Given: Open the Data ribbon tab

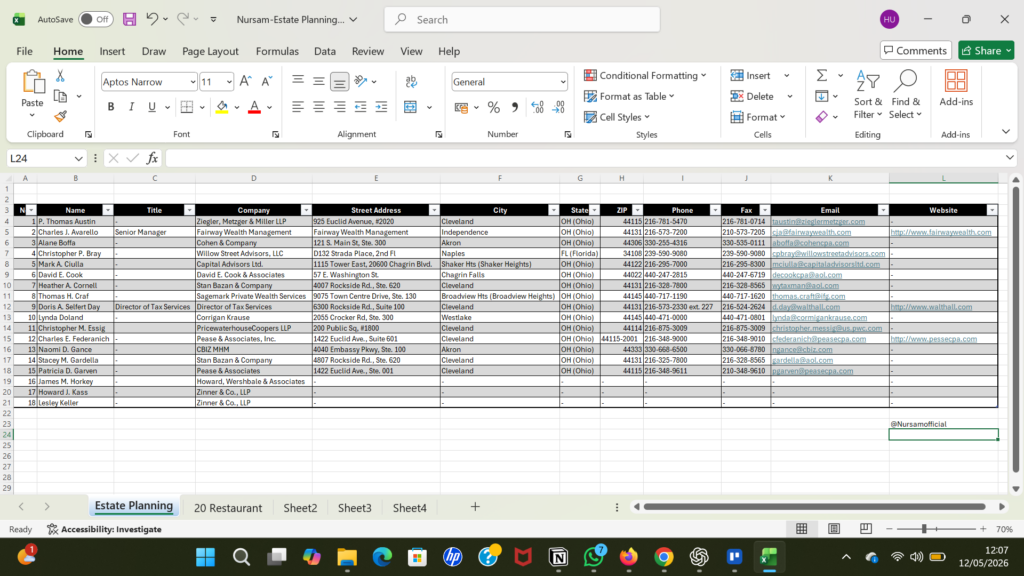Looking at the screenshot, I should (x=325, y=51).
